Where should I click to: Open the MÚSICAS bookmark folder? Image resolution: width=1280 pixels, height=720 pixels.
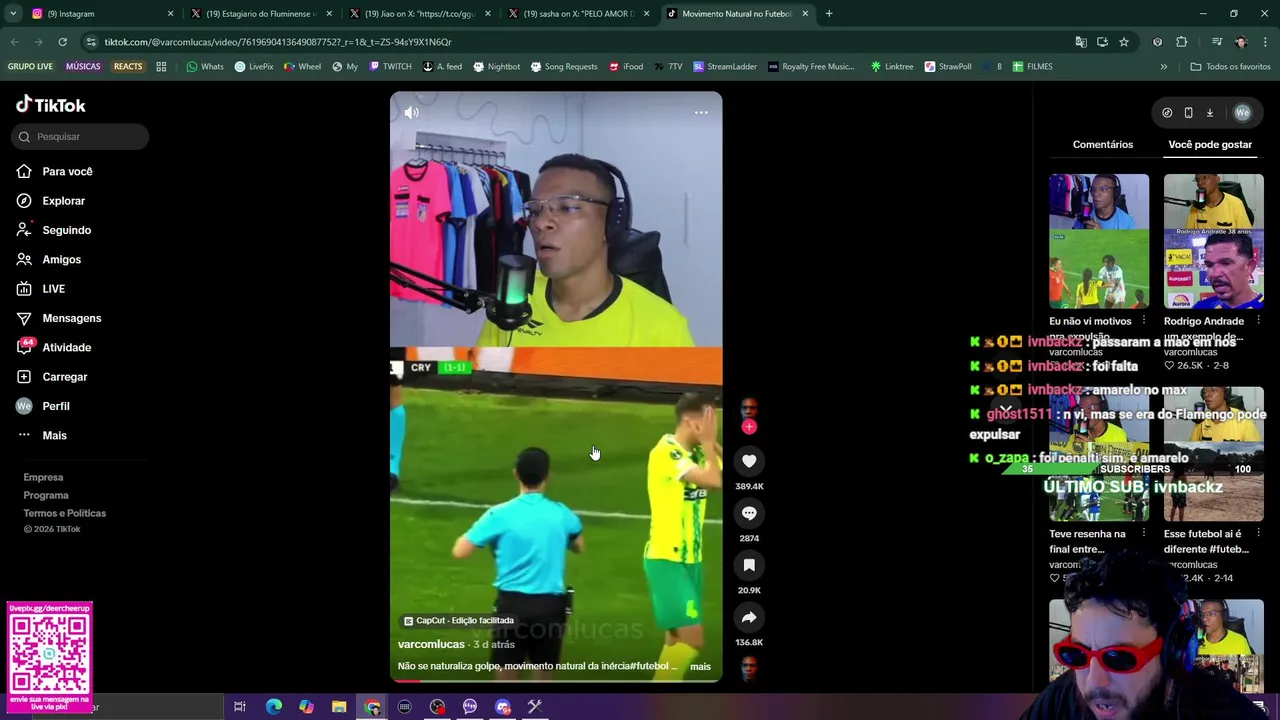click(x=83, y=67)
